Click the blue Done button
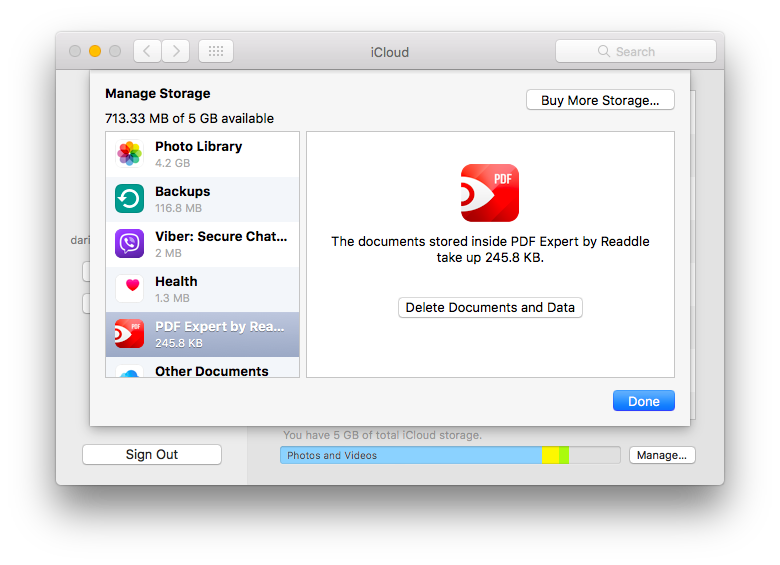Viewport: 780px width, 565px height. click(644, 401)
